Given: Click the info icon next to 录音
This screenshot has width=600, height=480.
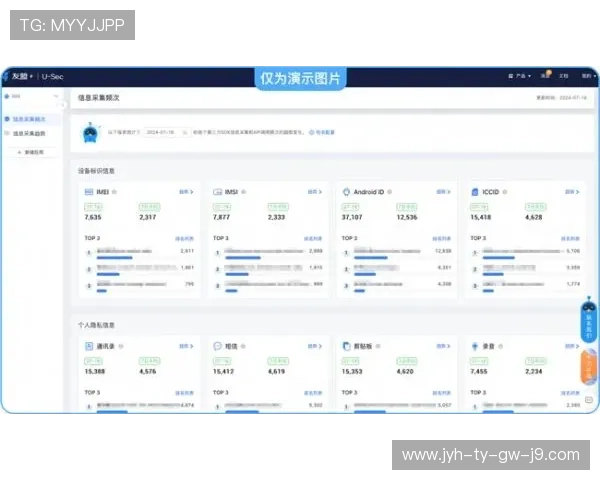Looking at the screenshot, I should click(x=501, y=346).
